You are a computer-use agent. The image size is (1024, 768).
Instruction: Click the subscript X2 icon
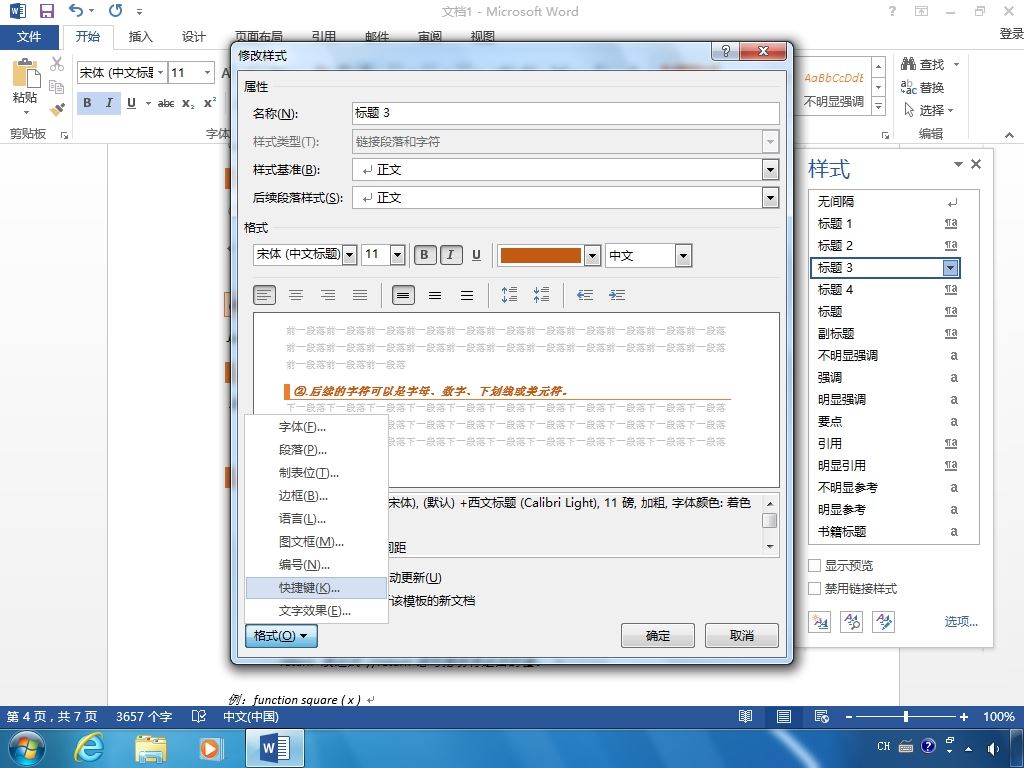(x=188, y=103)
